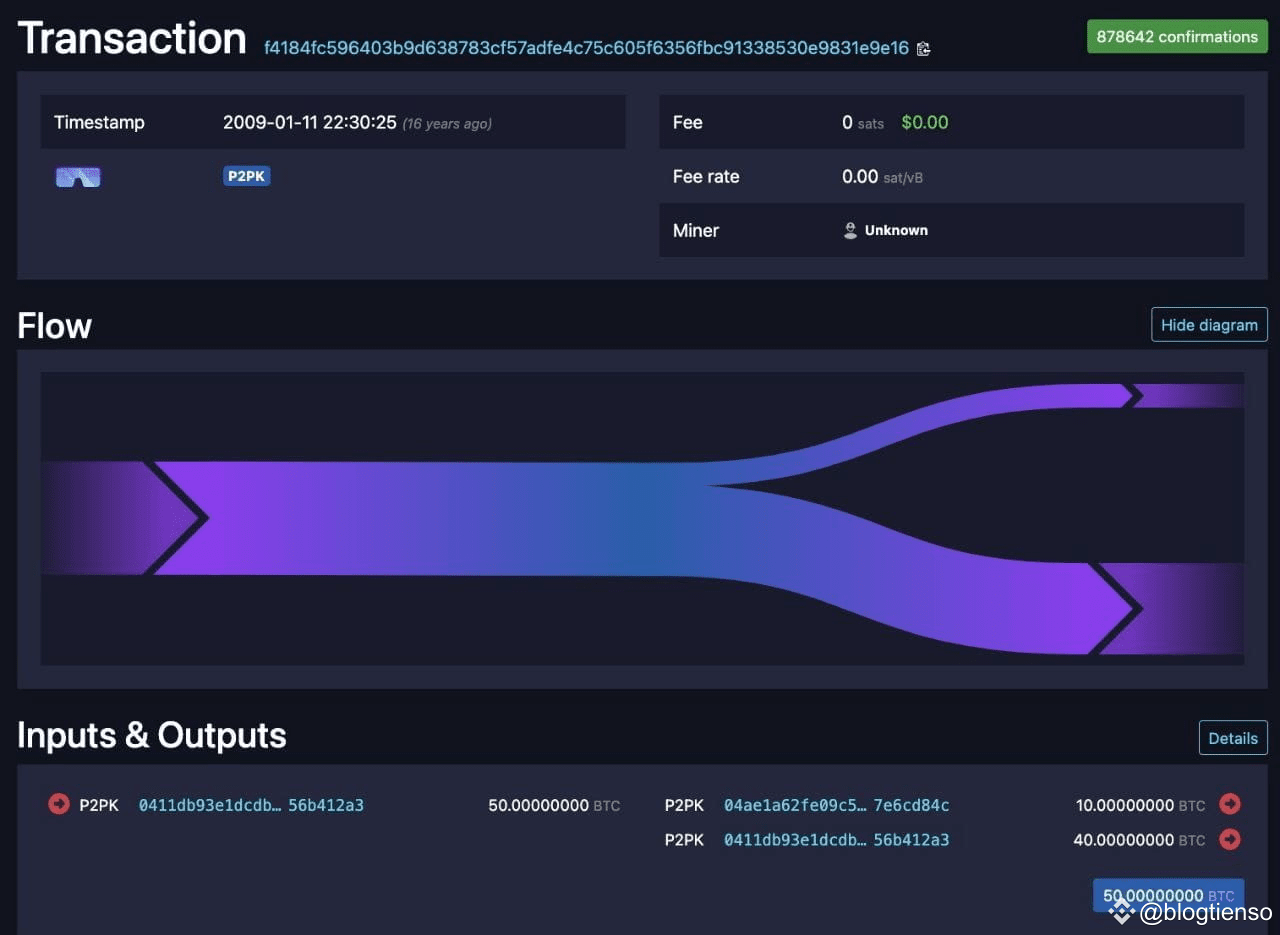Click the full transaction hash f4184fc5...
Screen dimensions: 1280x935
[586, 48]
